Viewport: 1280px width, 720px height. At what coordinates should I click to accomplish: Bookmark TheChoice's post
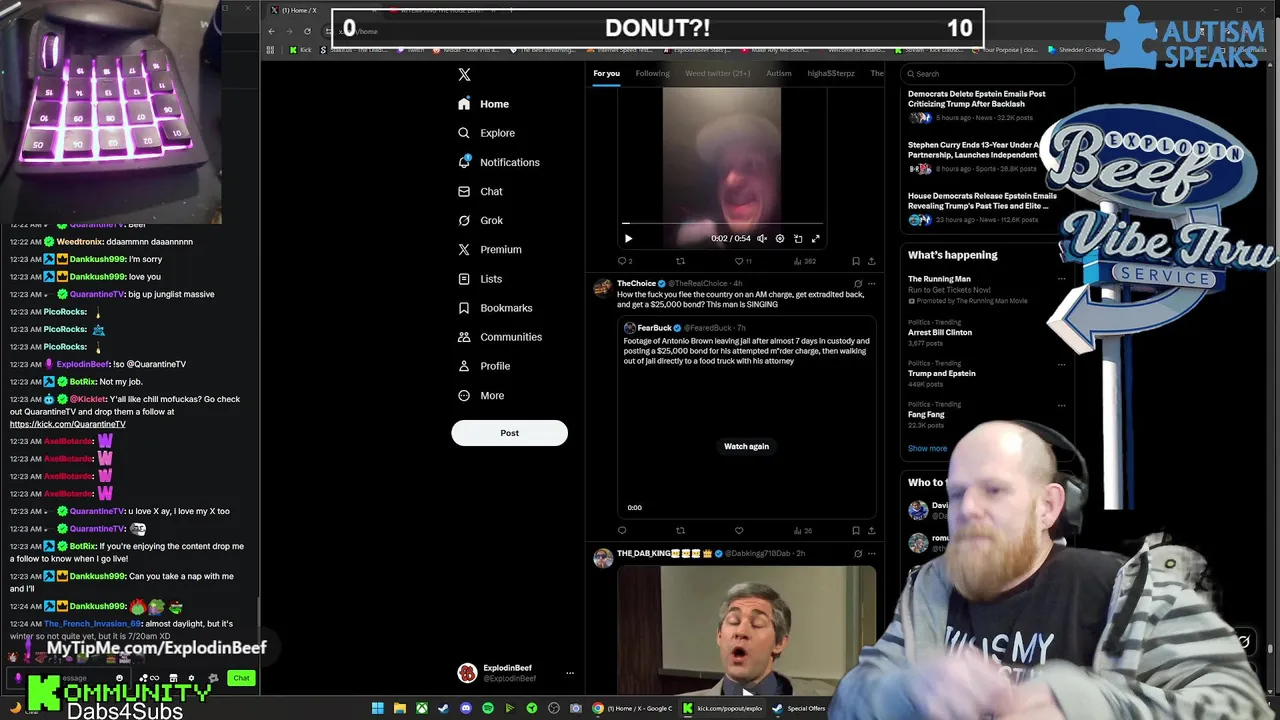[856, 531]
